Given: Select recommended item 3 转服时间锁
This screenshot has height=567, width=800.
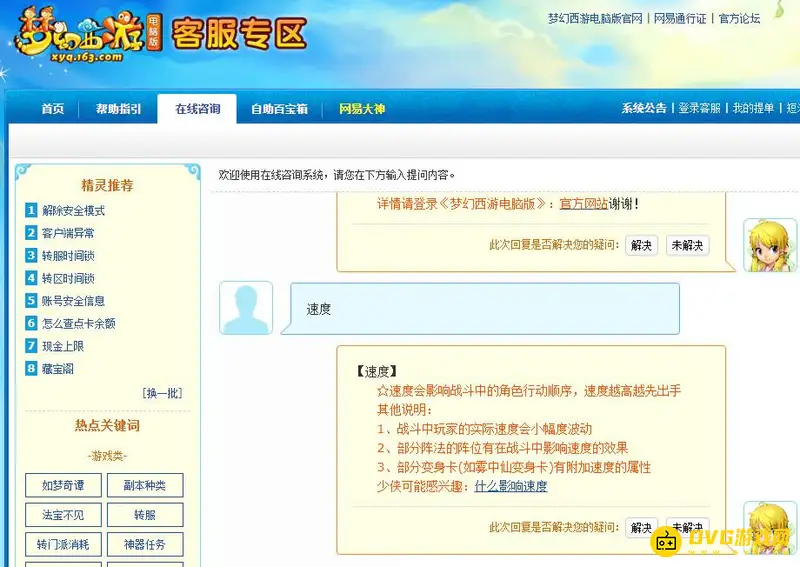Looking at the screenshot, I should tap(68, 255).
